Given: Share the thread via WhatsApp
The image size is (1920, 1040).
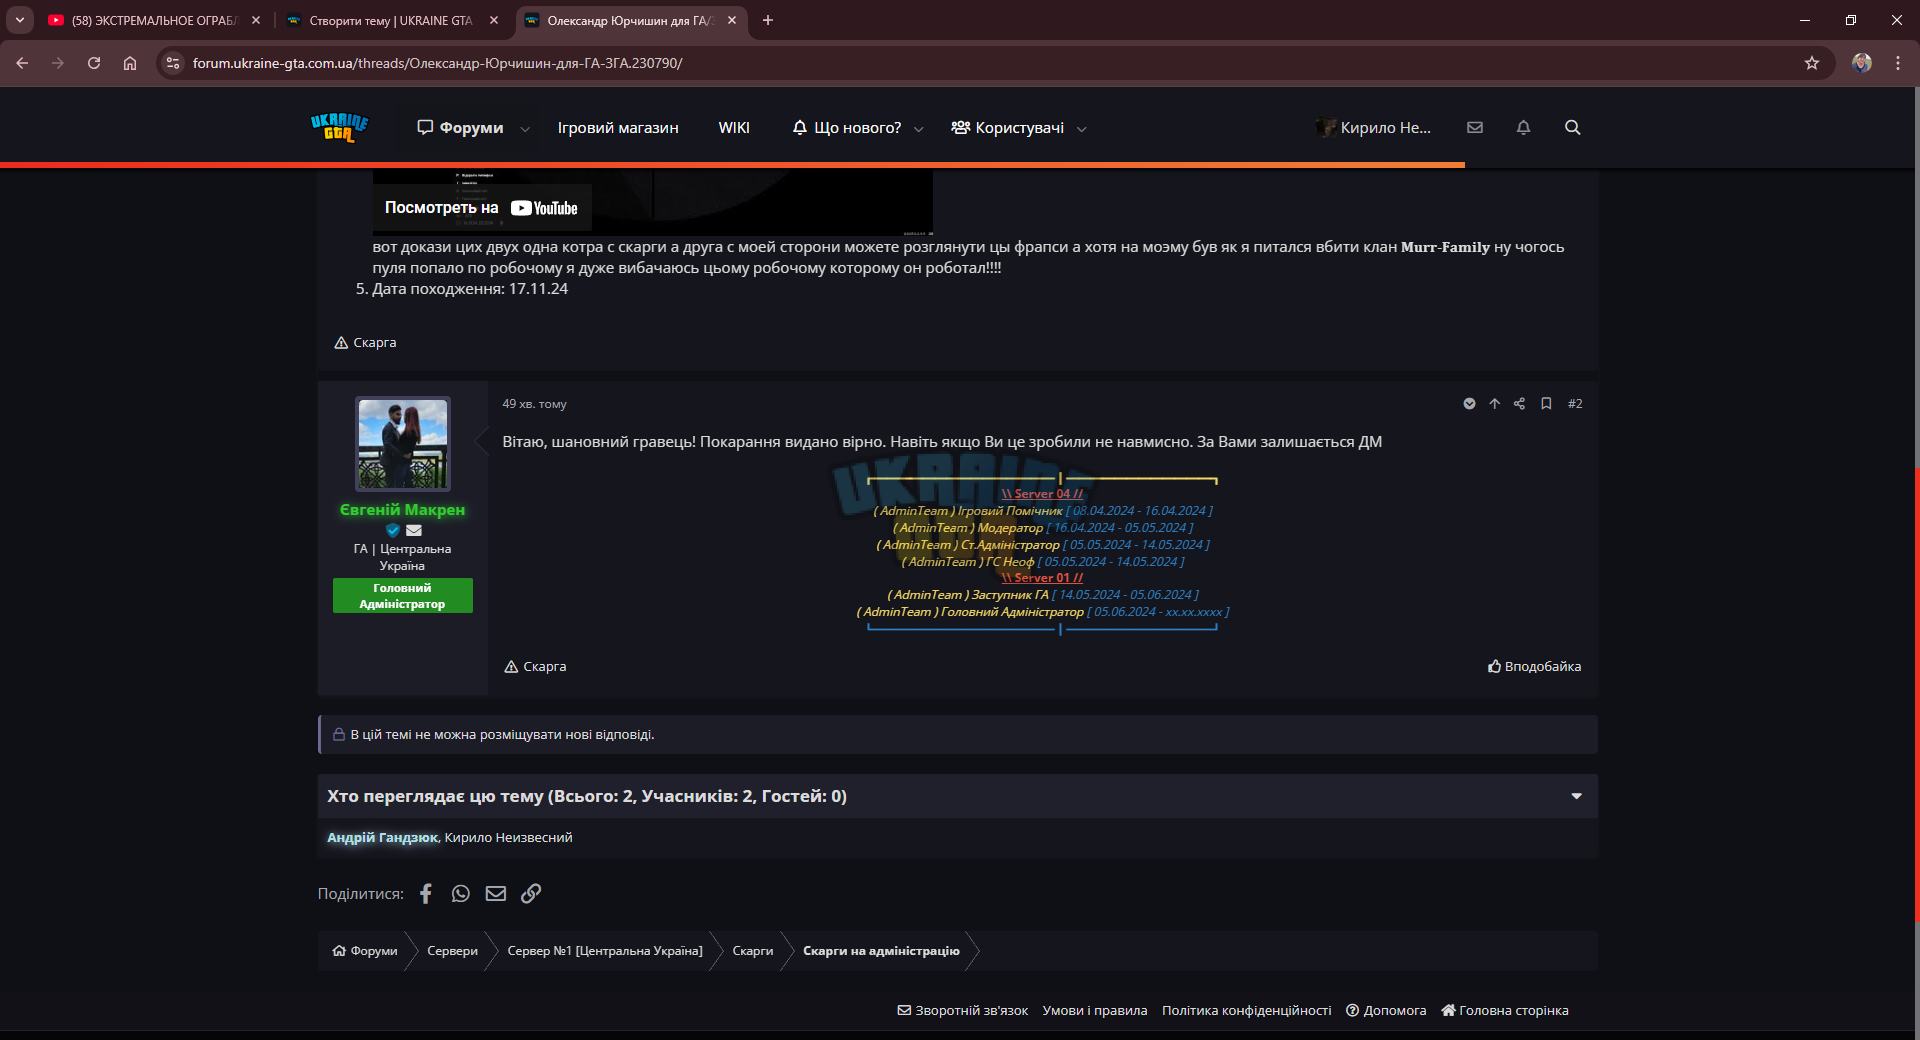Looking at the screenshot, I should 461,893.
